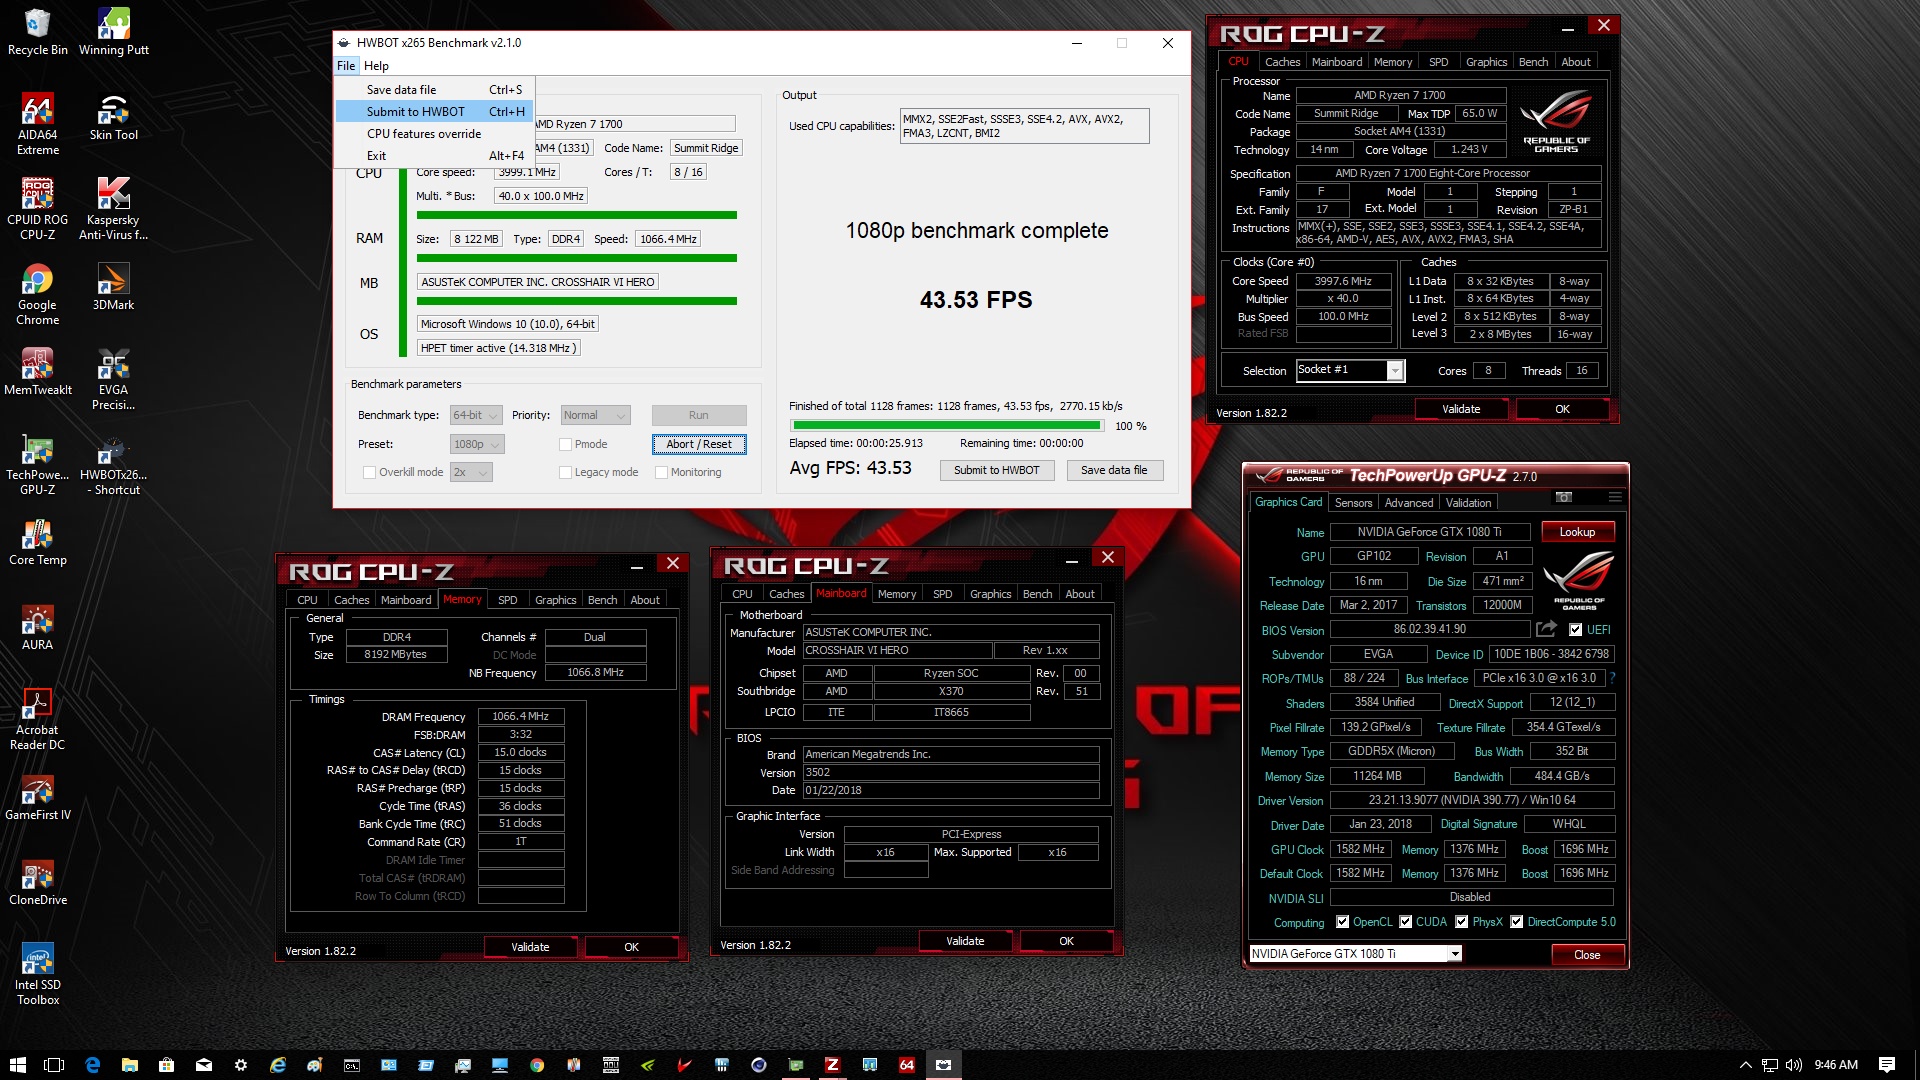Viewport: 1920px width, 1080px height.
Task: Select Save data file in File menu
Action: click(435, 90)
